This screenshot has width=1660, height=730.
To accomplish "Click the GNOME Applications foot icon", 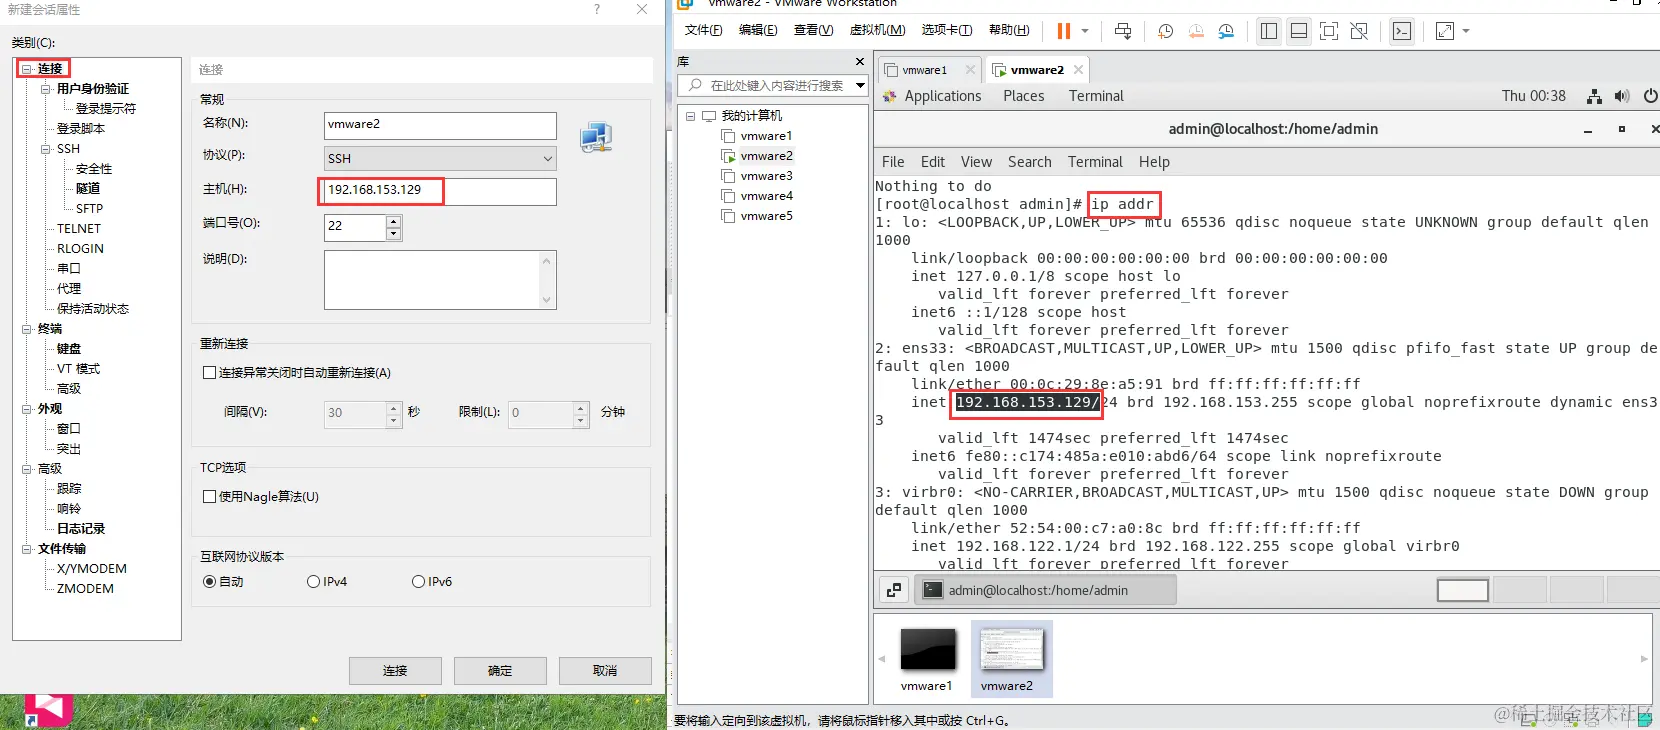I will [x=890, y=96].
